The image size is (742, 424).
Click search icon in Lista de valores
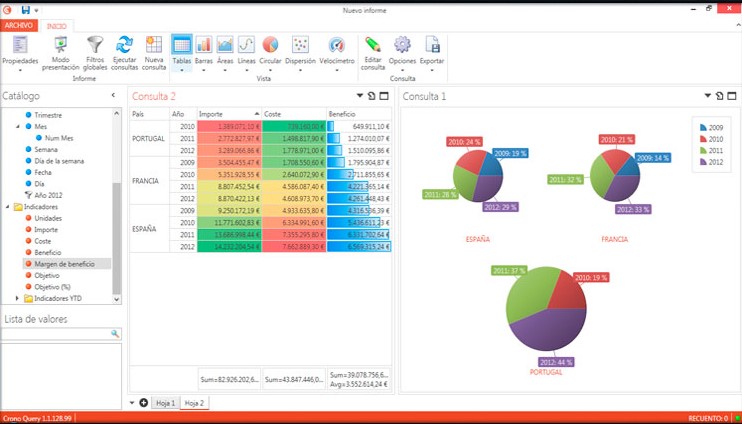click(115, 334)
